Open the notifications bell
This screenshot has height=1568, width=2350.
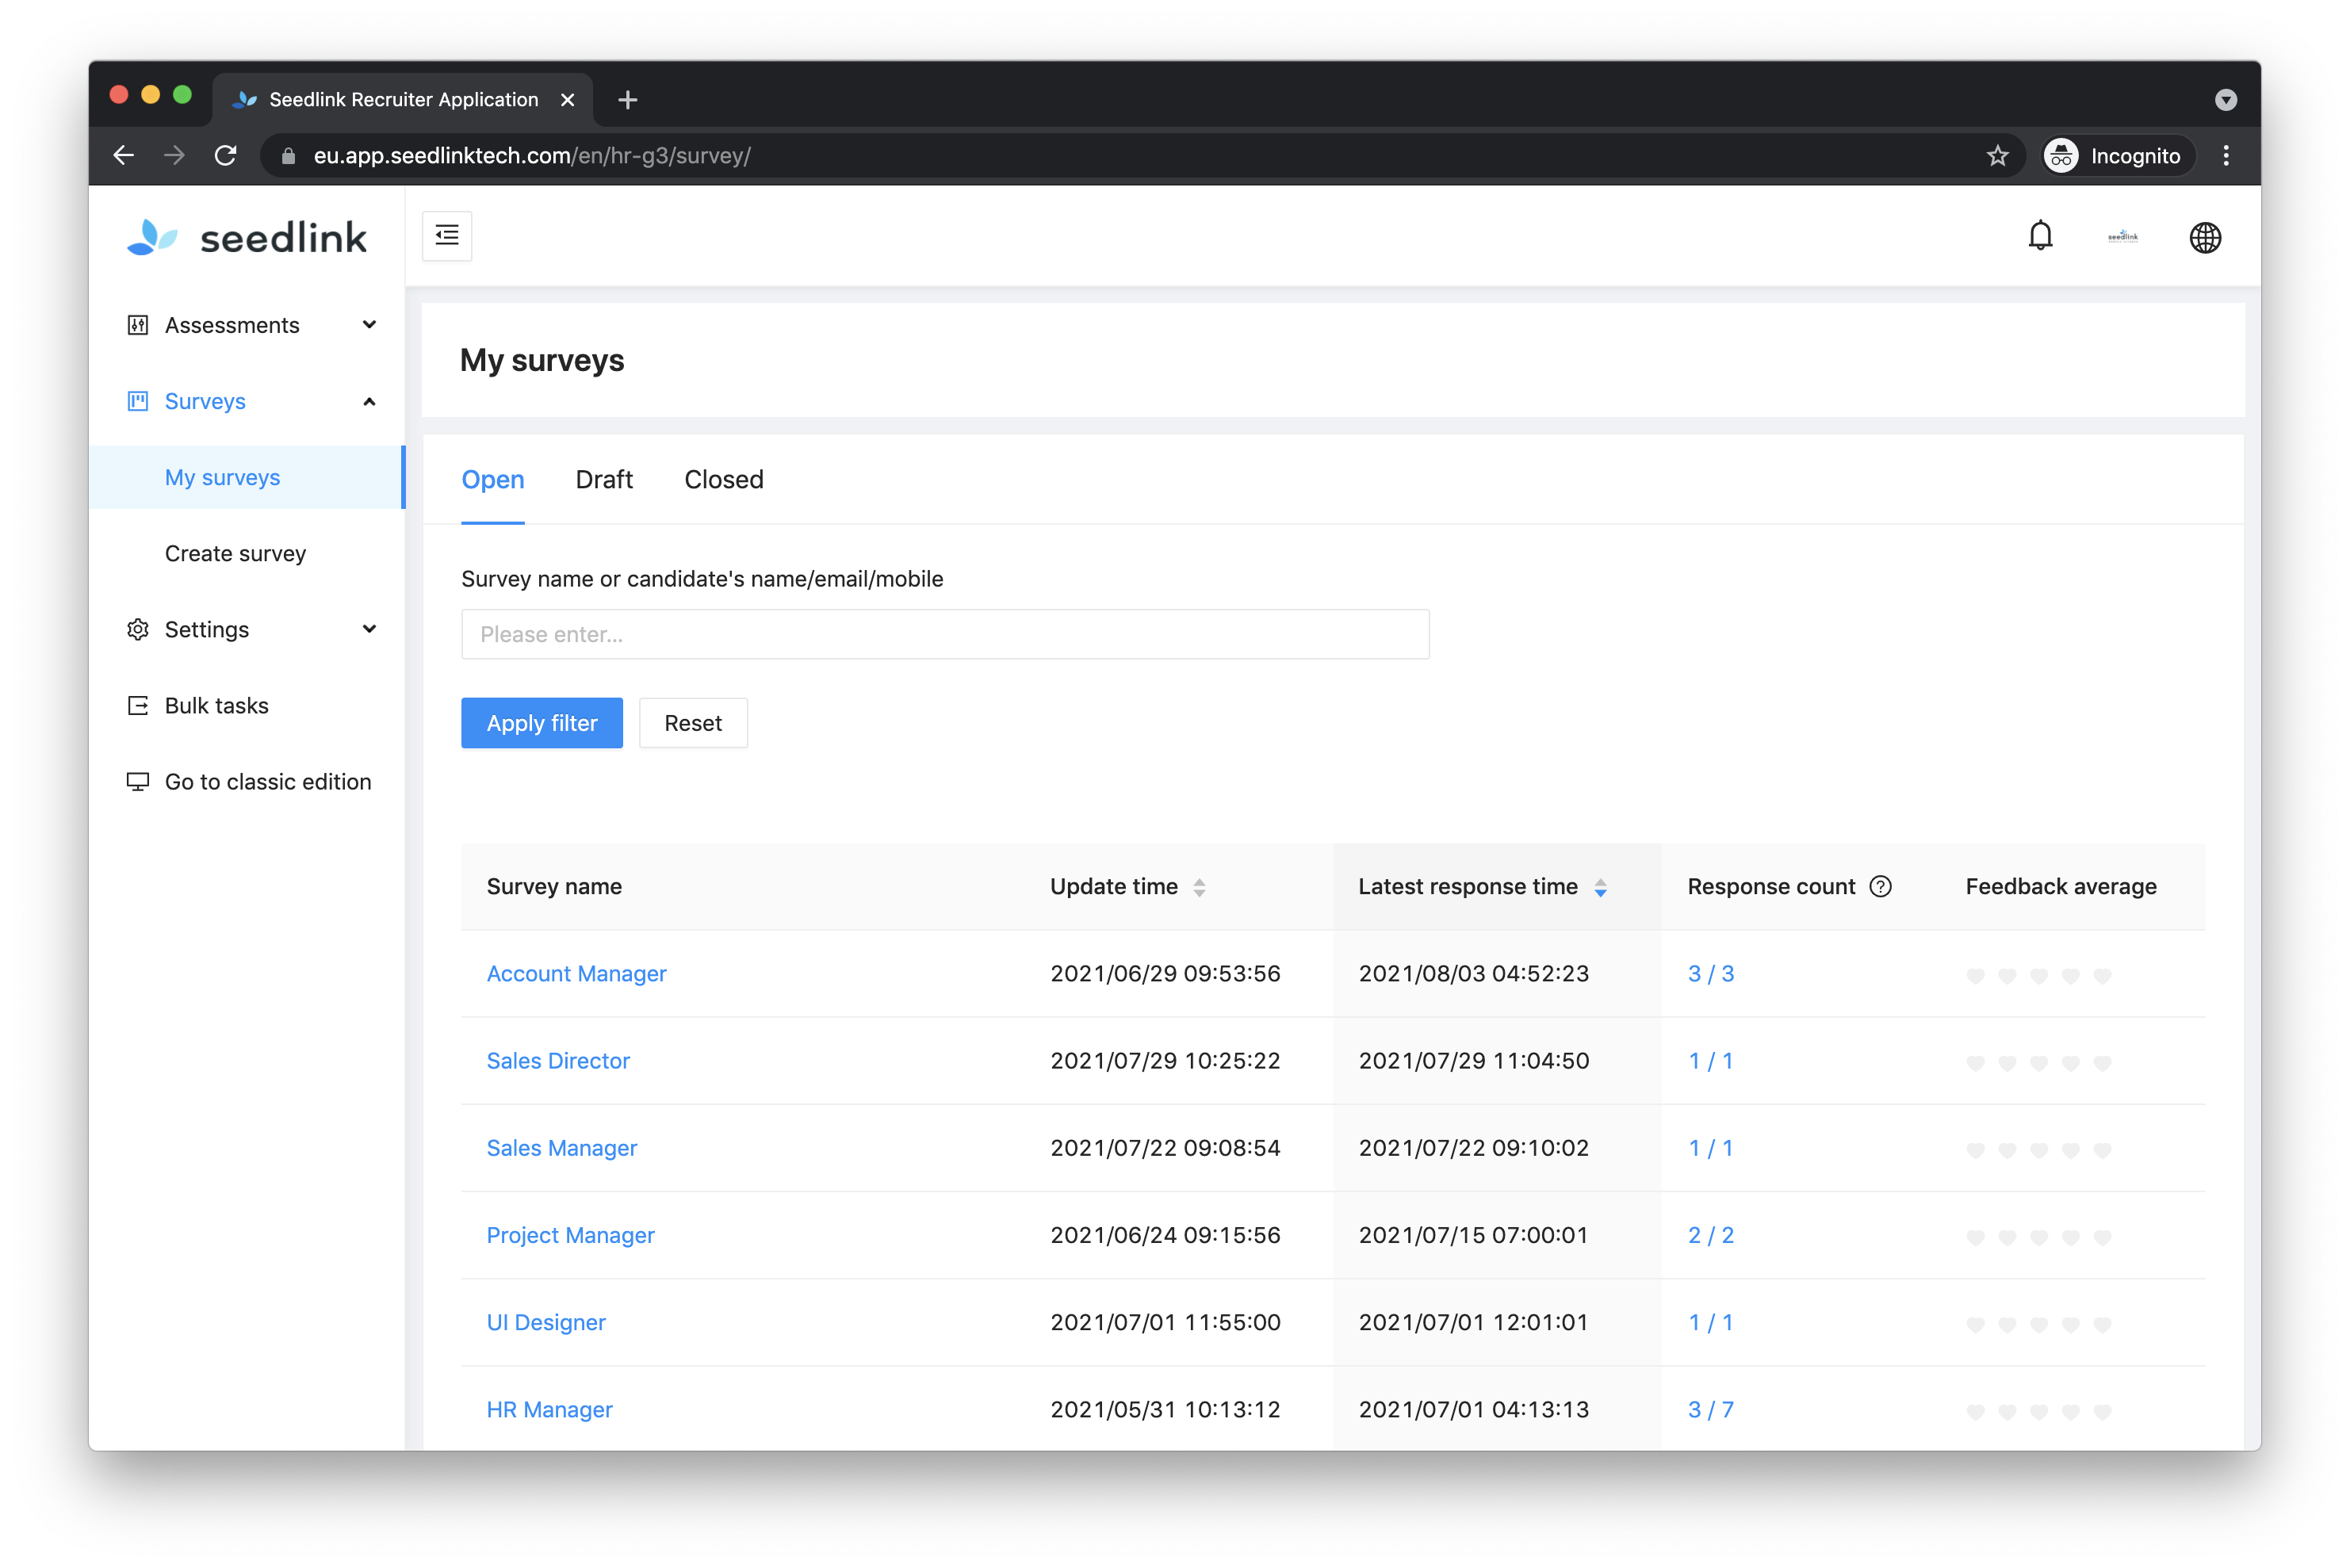click(x=2040, y=237)
